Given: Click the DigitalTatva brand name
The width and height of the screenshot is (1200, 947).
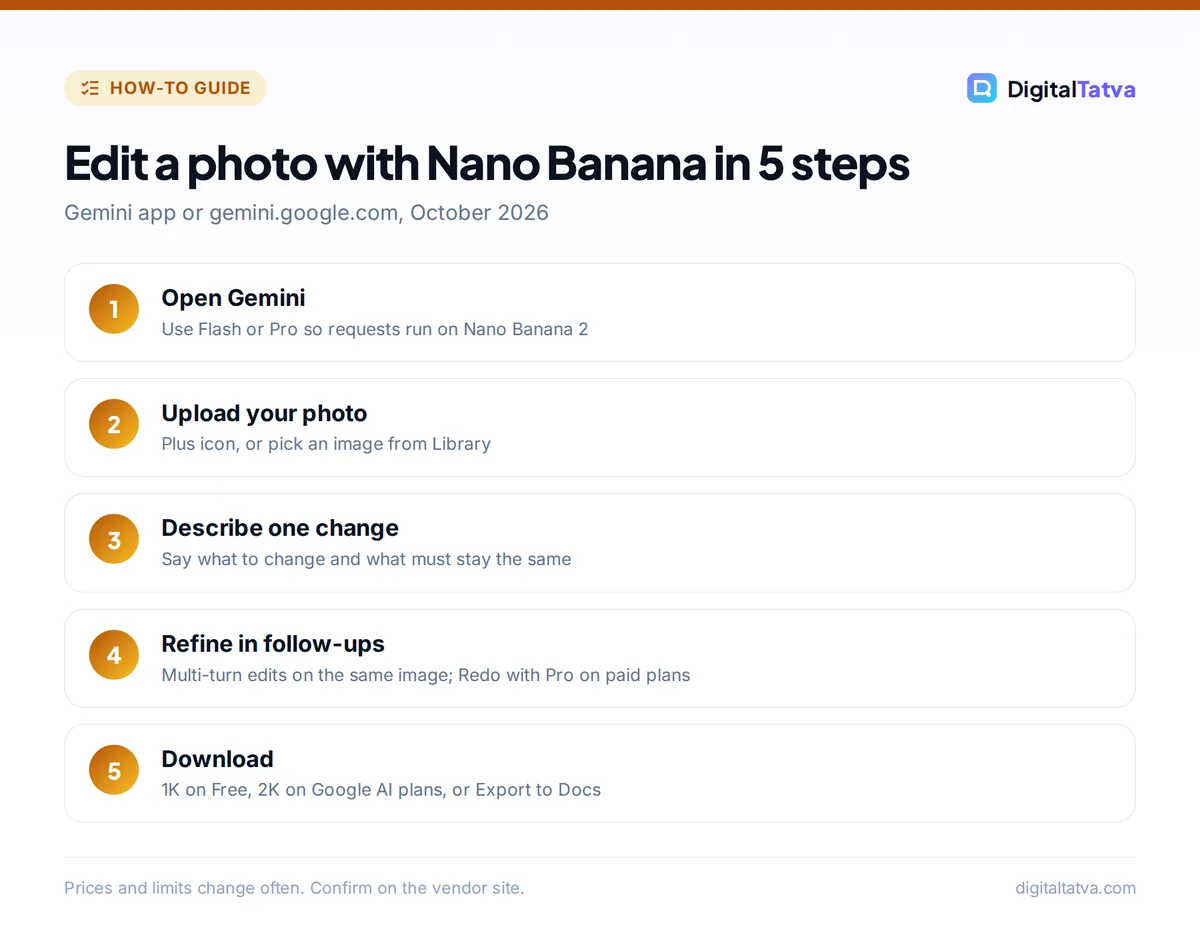Looking at the screenshot, I should tap(1071, 89).
